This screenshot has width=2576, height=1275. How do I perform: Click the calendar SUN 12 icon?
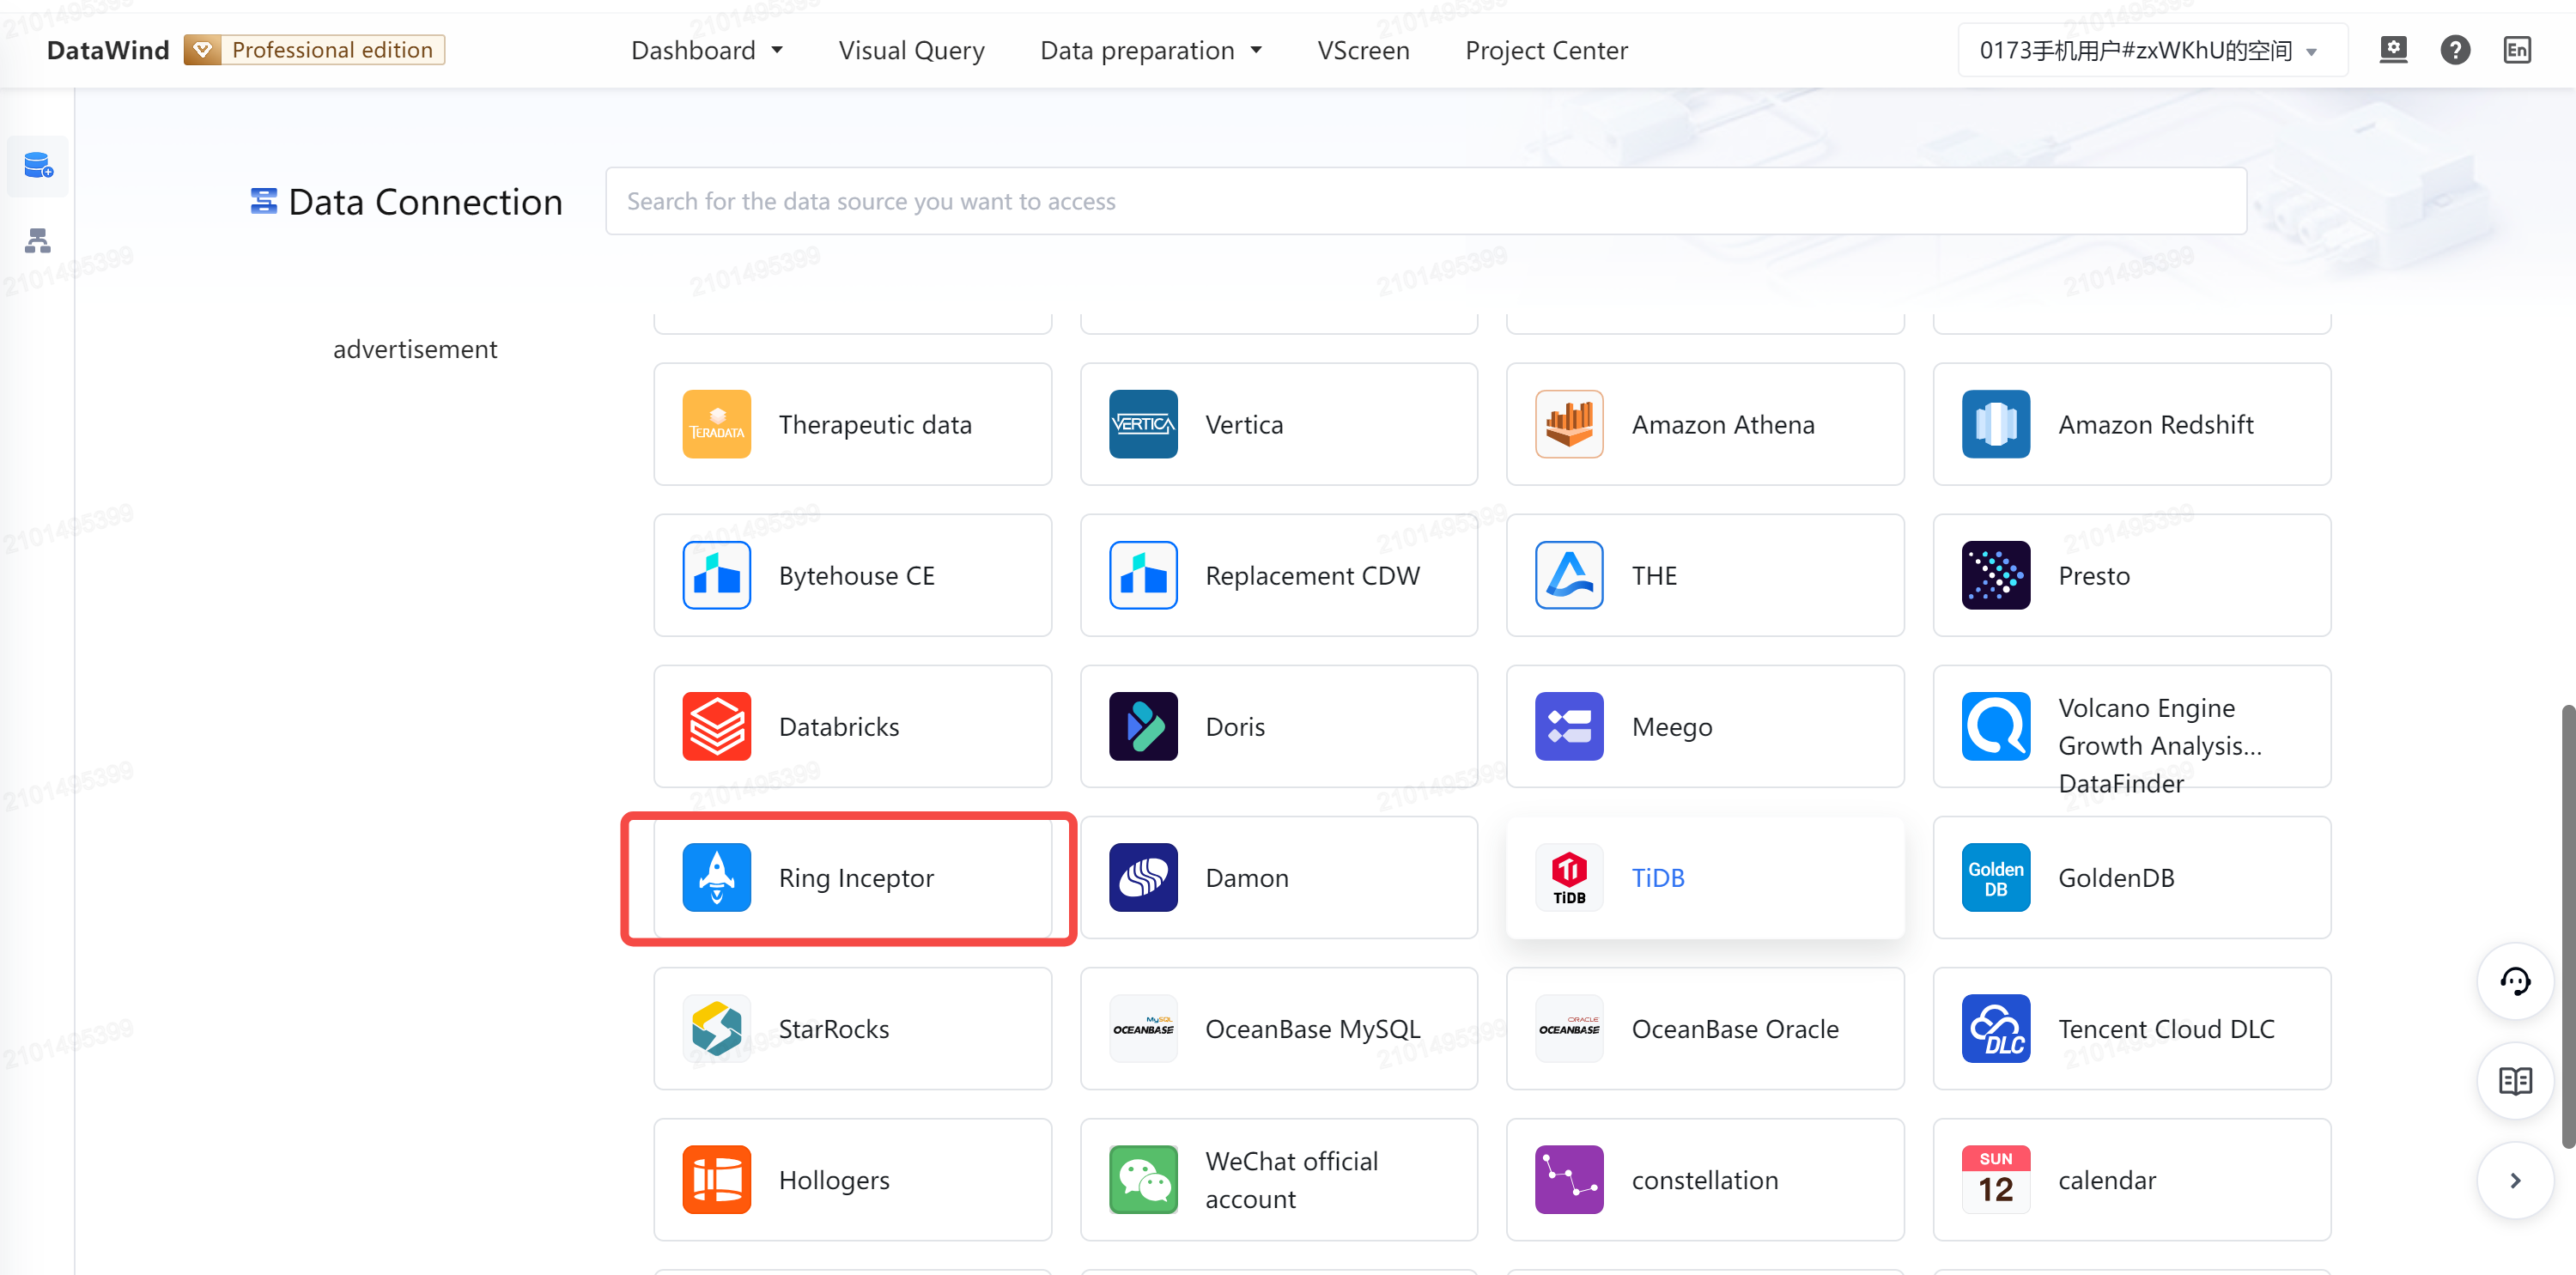pos(1995,1179)
